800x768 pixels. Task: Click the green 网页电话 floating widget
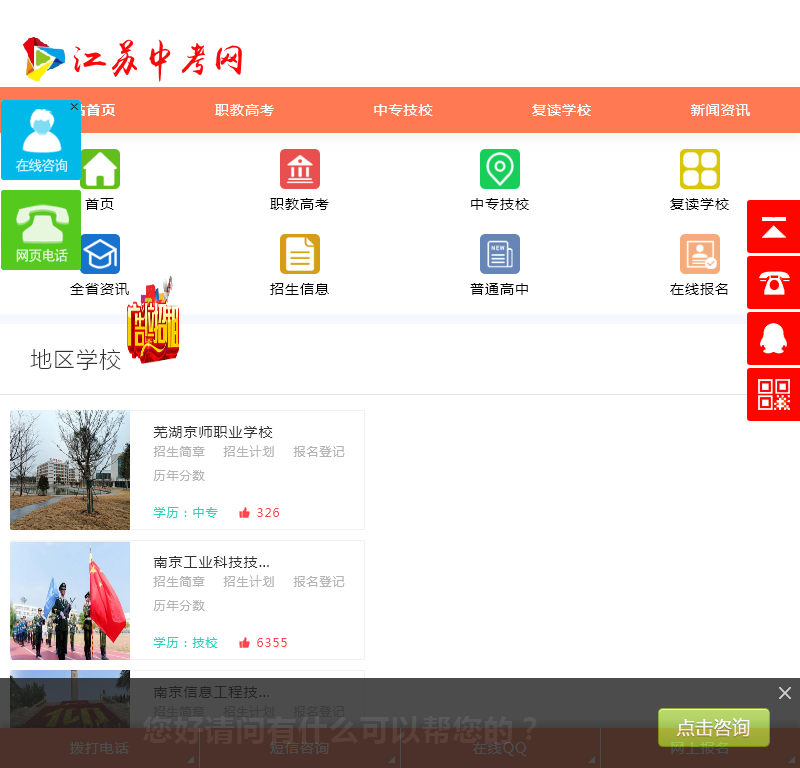coord(41,230)
